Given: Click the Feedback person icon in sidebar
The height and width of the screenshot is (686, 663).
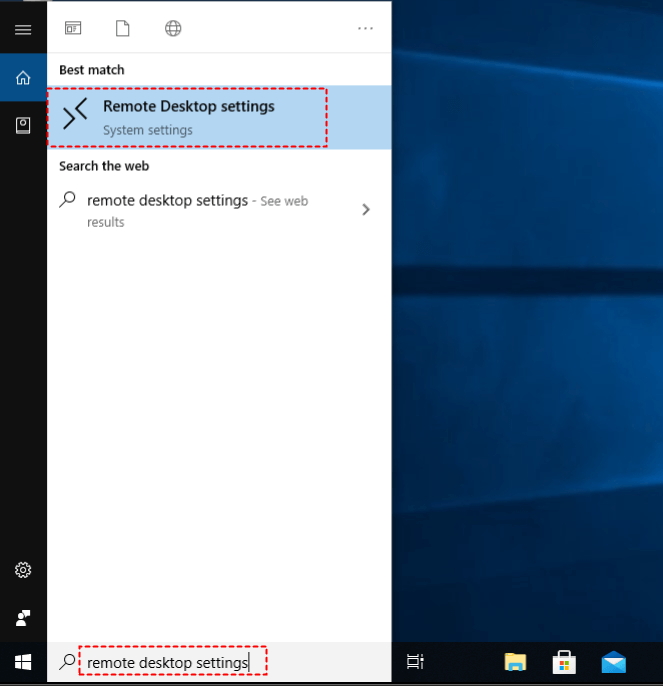Looking at the screenshot, I should click(23, 618).
